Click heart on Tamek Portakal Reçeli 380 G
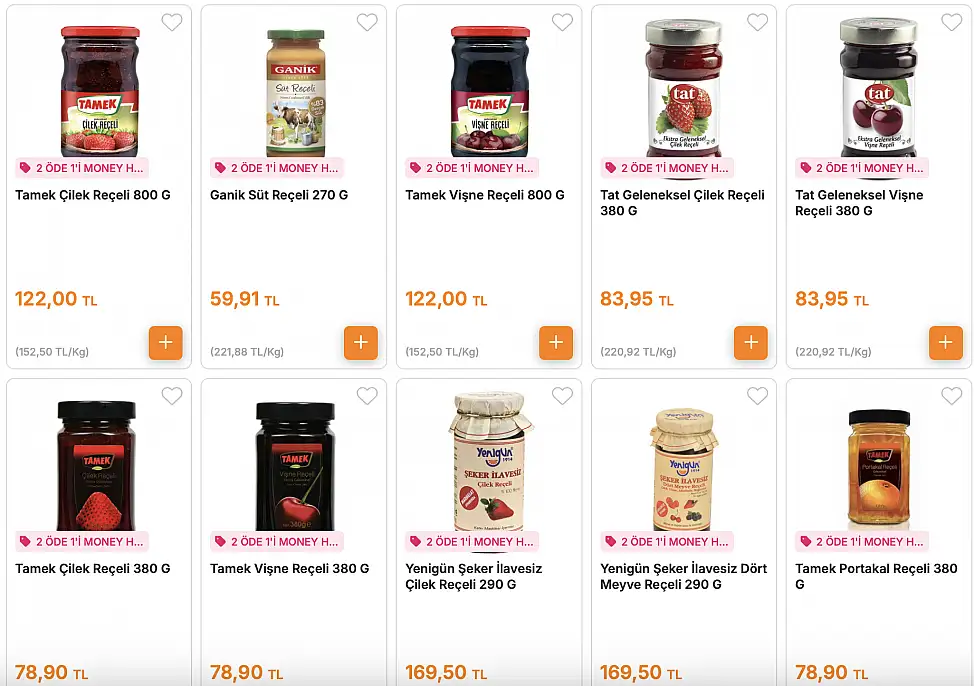This screenshot has width=974, height=686. 952,396
